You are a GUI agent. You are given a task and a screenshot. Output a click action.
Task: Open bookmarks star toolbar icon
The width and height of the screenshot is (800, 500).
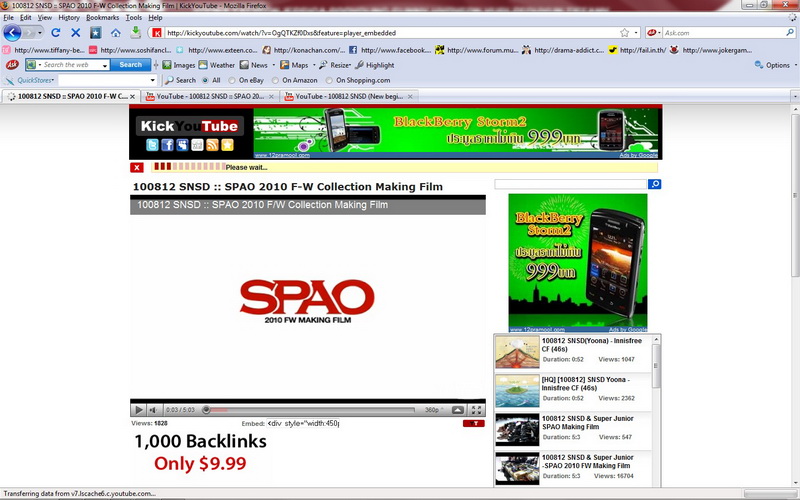tap(95, 33)
